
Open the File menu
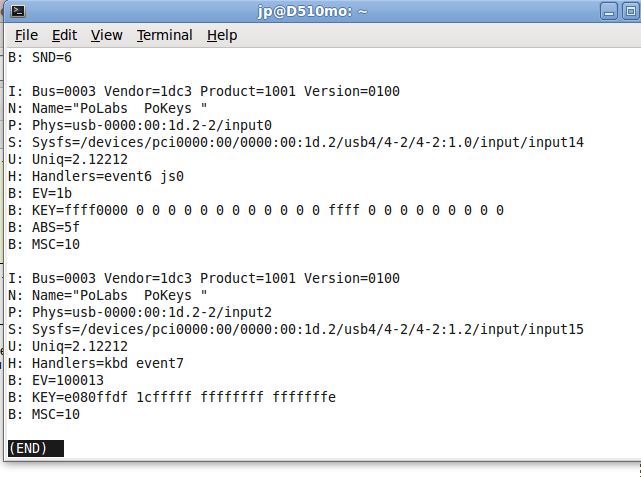26,35
